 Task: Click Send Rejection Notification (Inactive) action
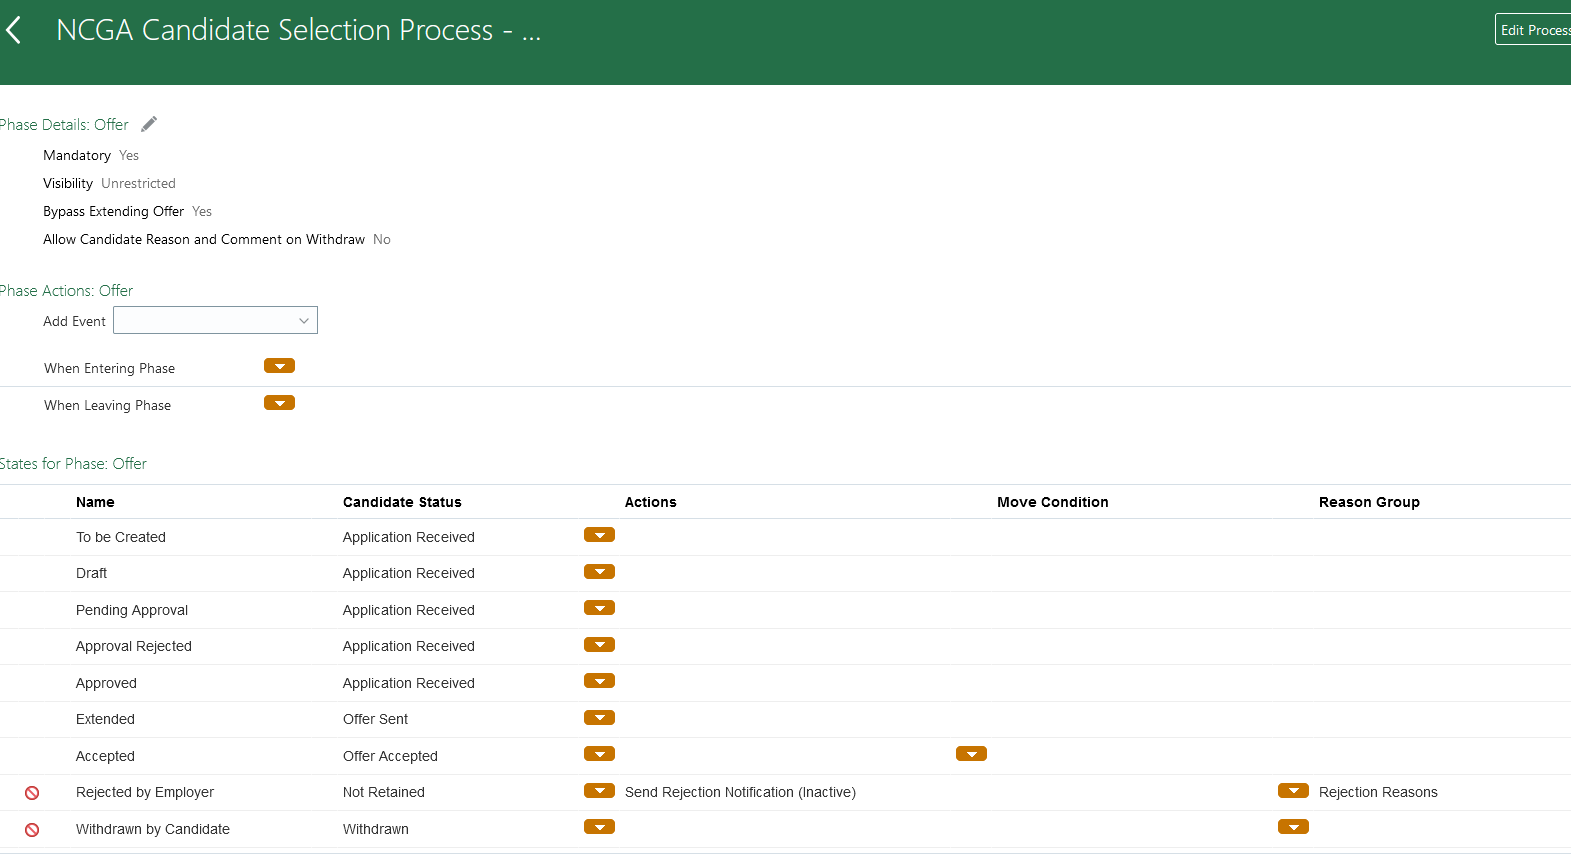point(740,792)
